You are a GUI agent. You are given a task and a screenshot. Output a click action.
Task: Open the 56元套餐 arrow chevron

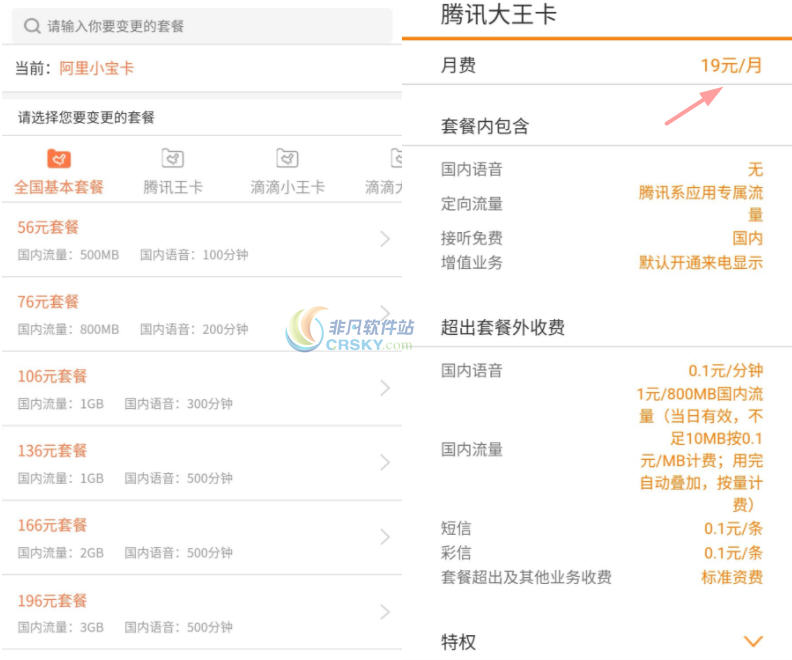(x=385, y=239)
